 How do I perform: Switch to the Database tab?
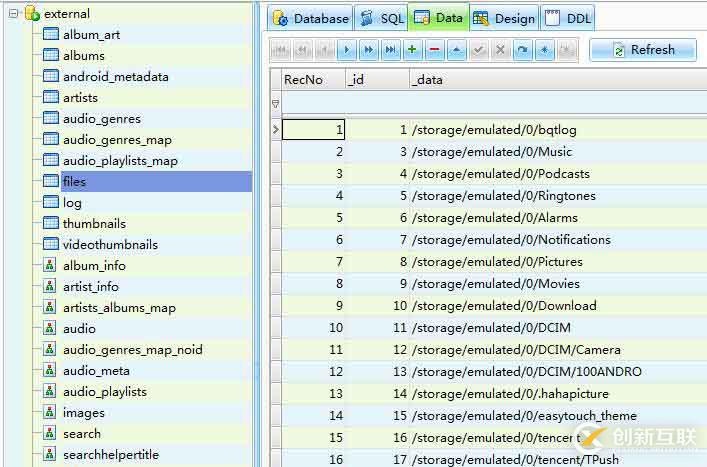click(310, 18)
